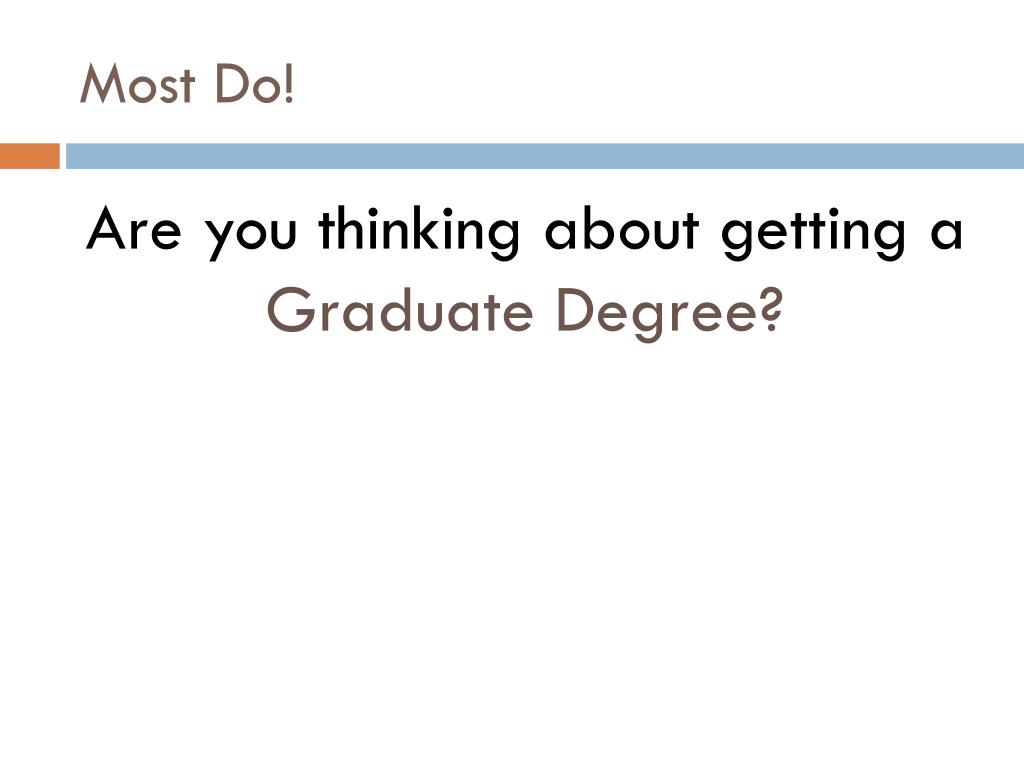The width and height of the screenshot is (1024, 768).
Task: Click the brown word "Graduate"
Action: click(x=400, y=310)
